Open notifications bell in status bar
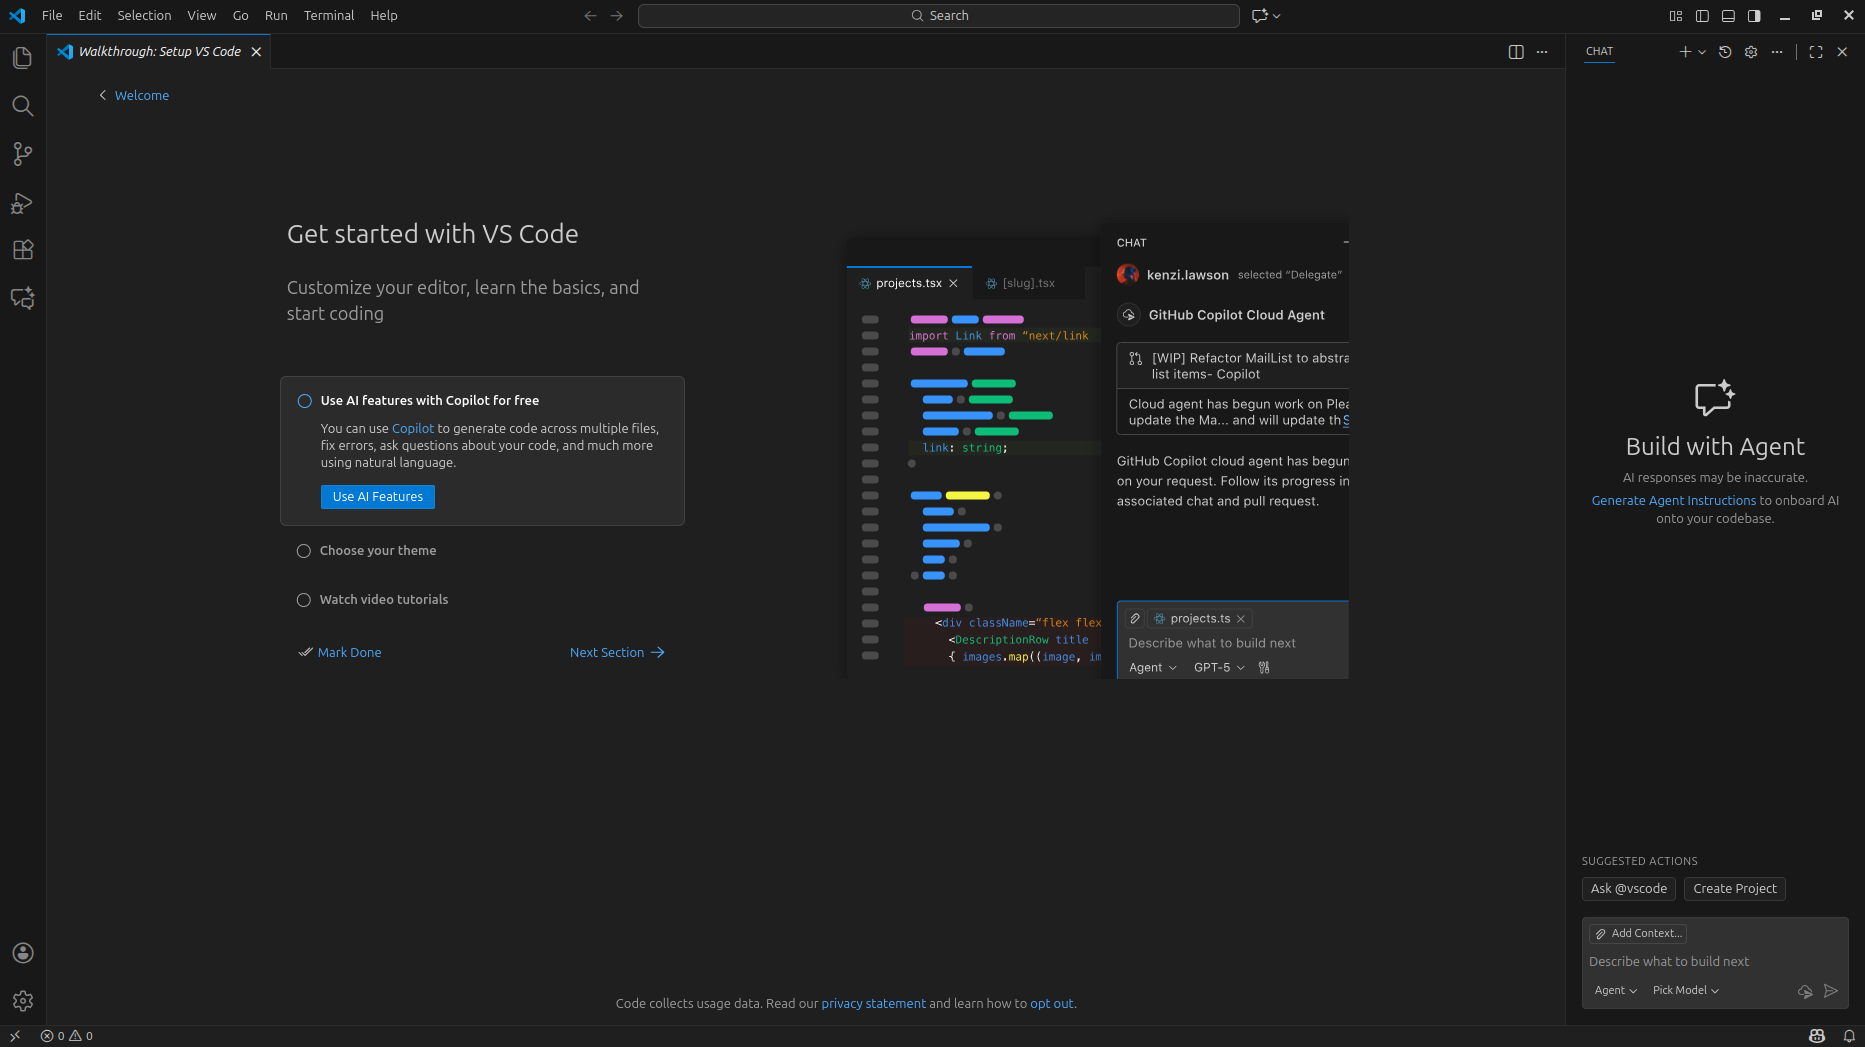The image size is (1865, 1047). 1849,1036
